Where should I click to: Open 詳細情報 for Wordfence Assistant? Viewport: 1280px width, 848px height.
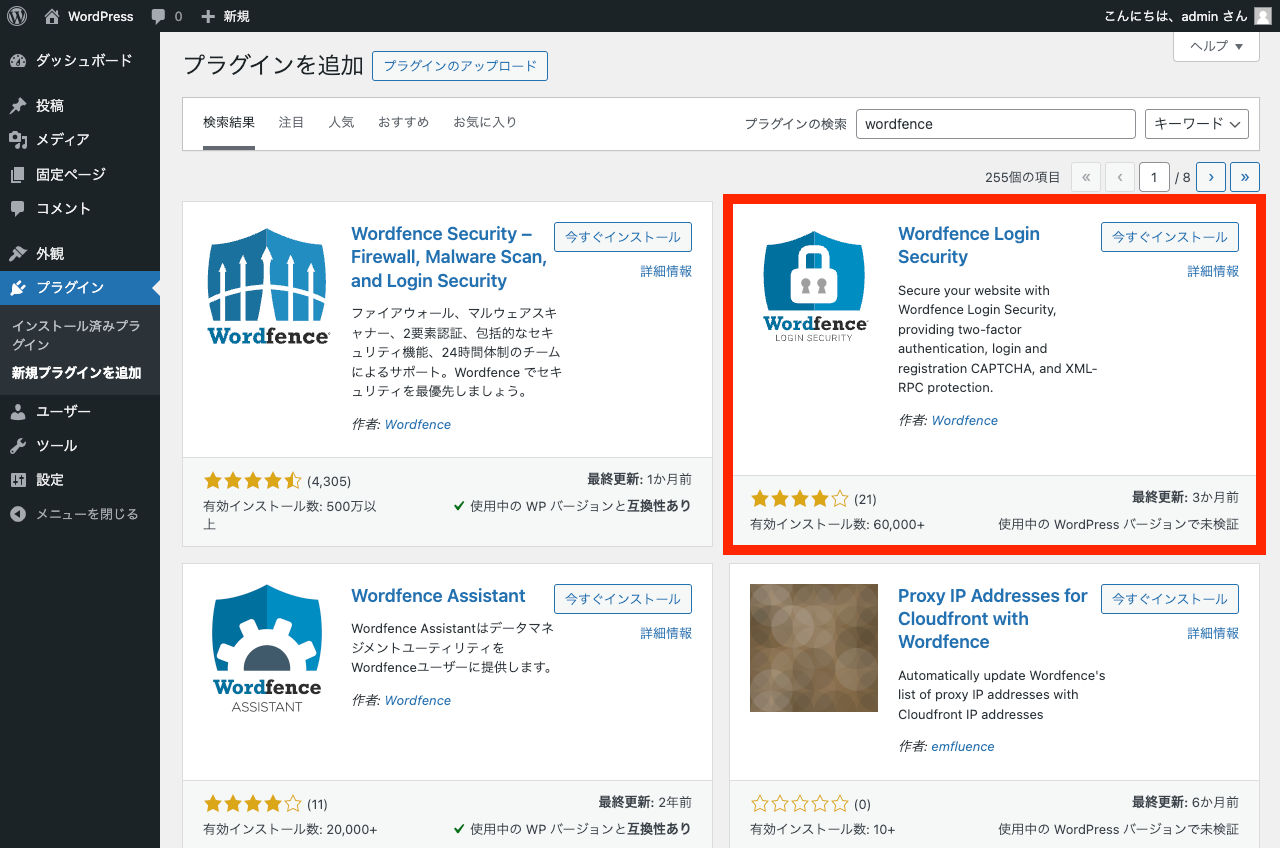(x=666, y=633)
